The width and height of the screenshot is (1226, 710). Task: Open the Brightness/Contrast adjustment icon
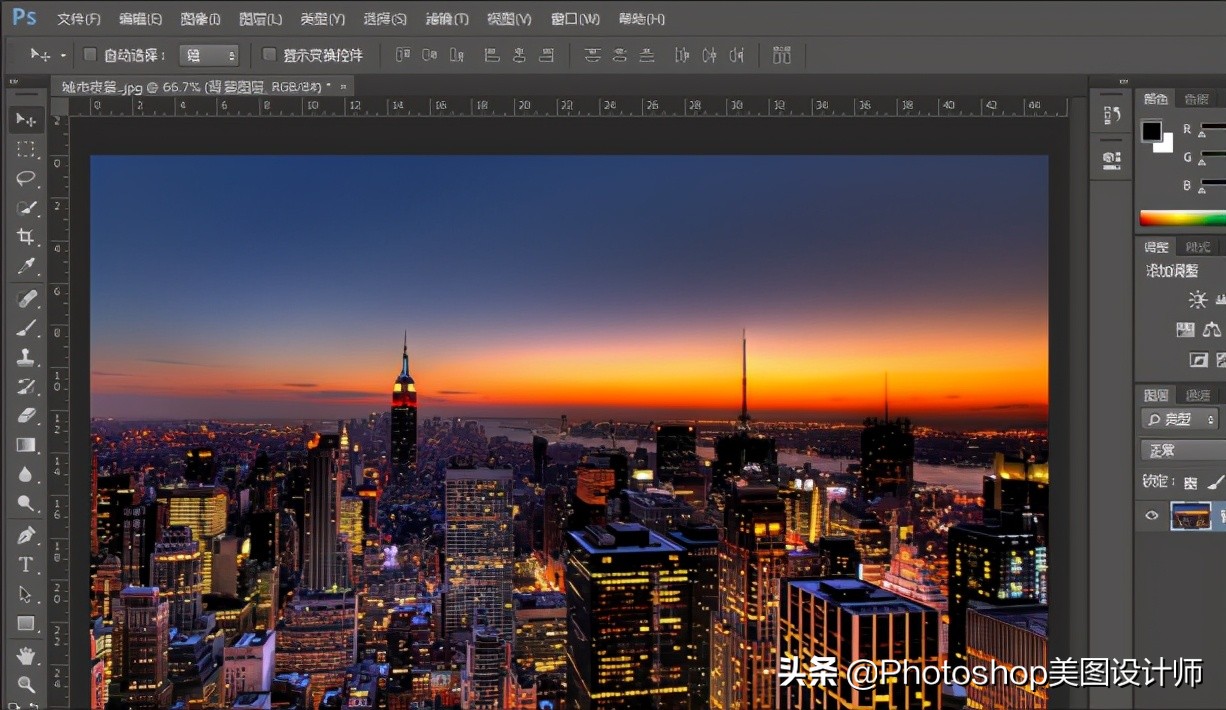(1197, 300)
